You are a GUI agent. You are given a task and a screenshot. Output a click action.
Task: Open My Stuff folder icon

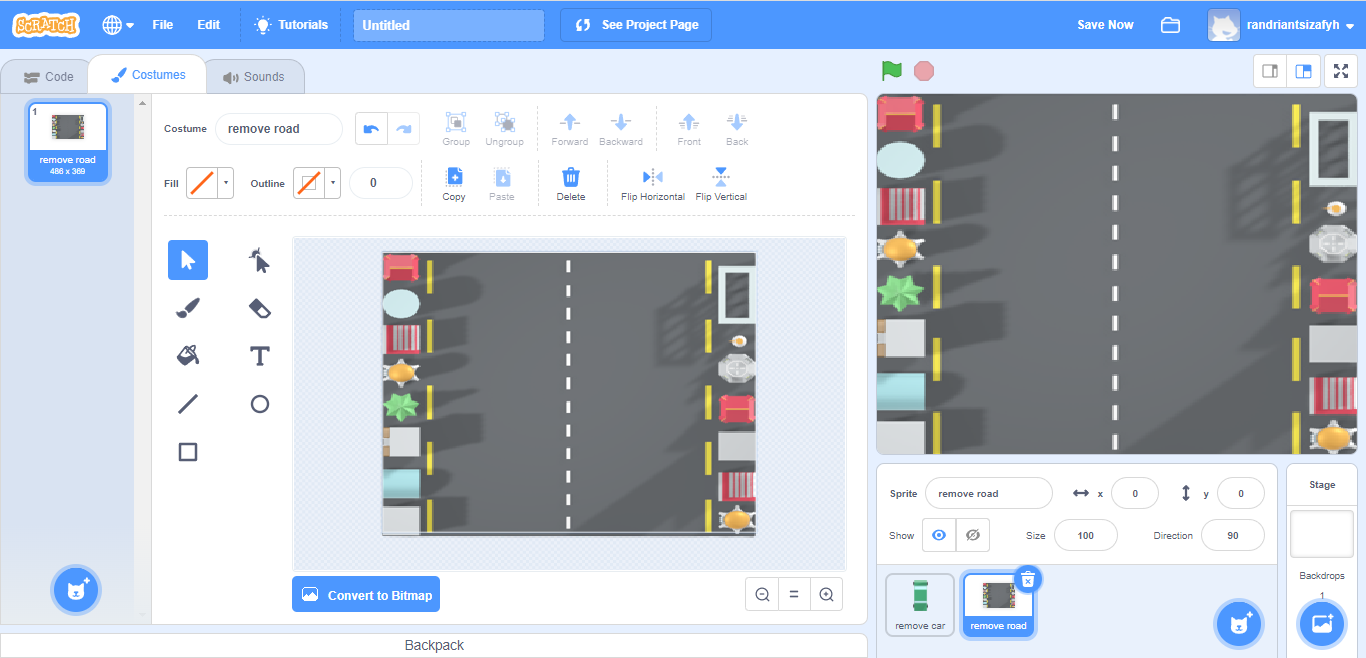(1170, 25)
